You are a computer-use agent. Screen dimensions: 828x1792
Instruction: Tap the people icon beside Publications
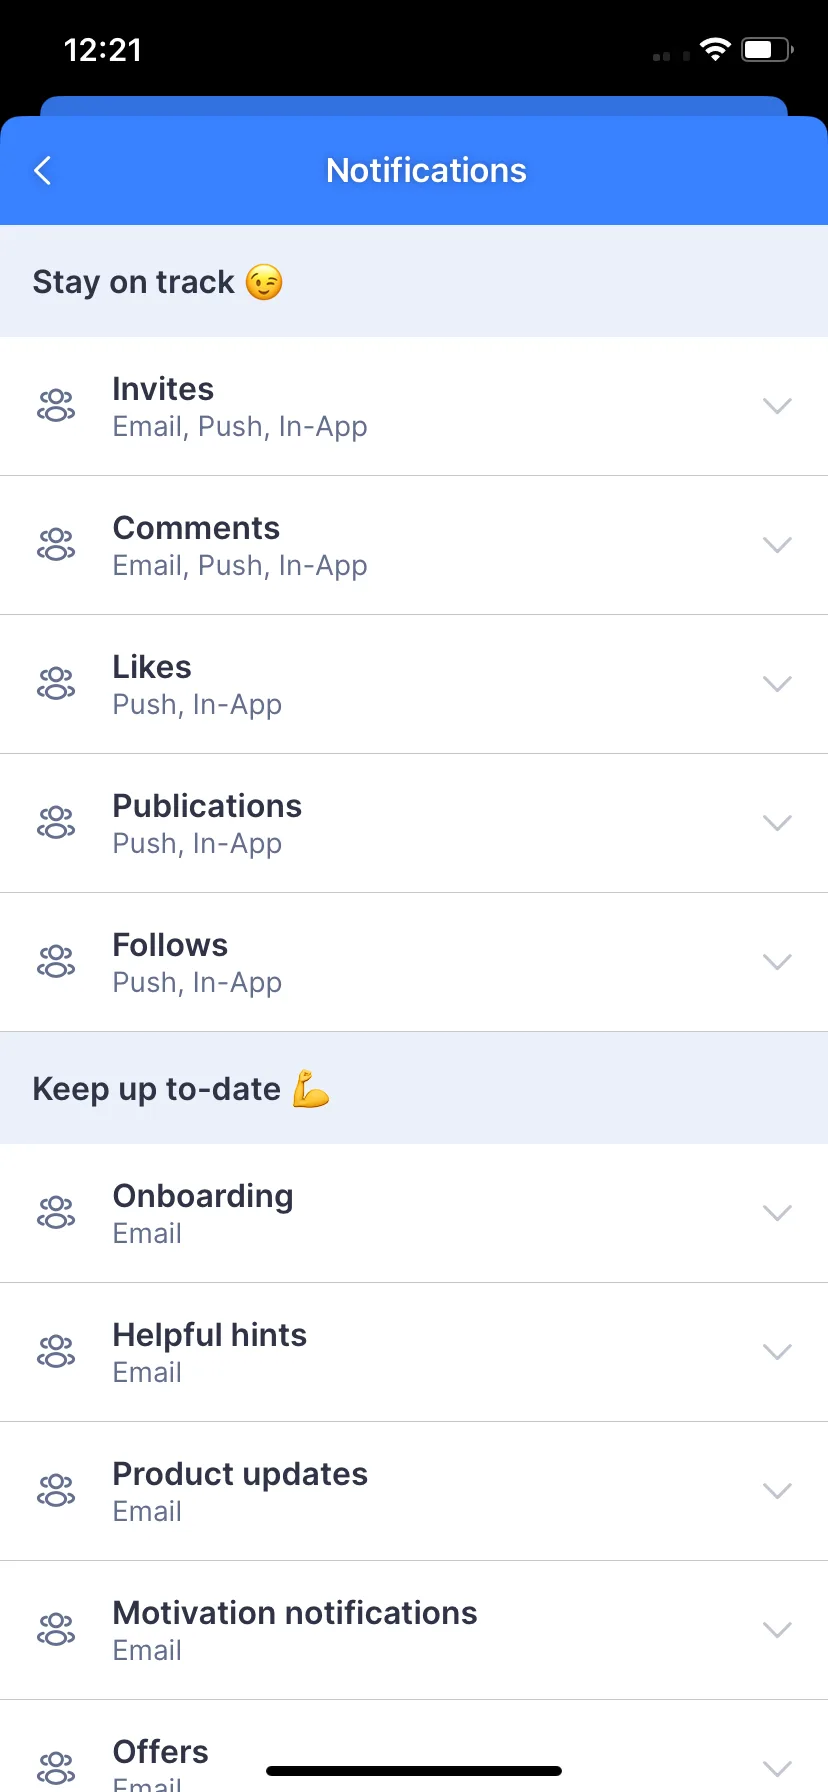coord(56,823)
